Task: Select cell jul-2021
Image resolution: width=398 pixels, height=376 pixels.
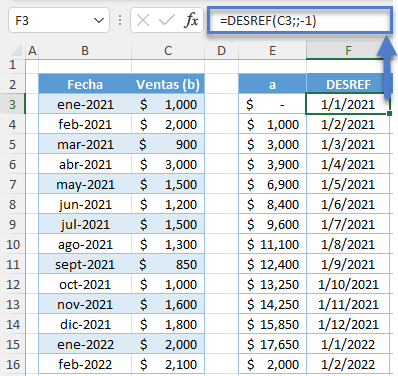Action: tap(85, 224)
